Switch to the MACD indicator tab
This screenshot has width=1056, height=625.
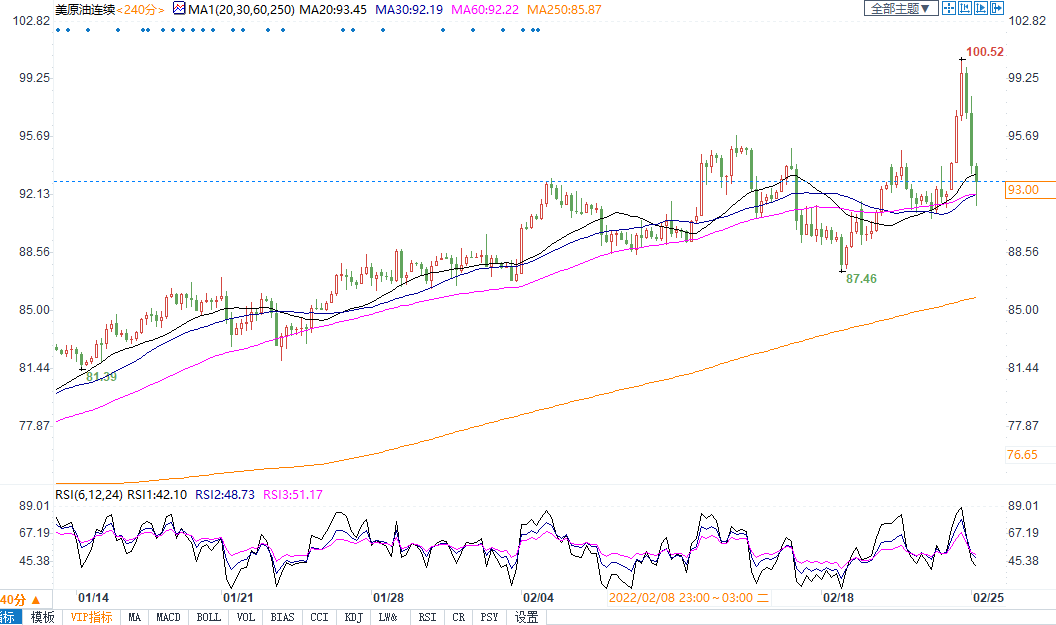(169, 617)
